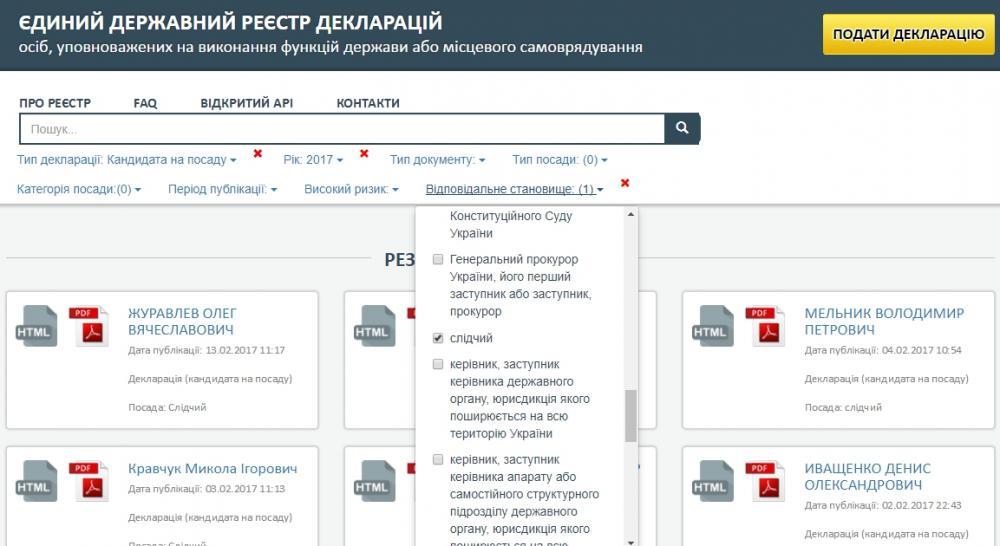Open HTML icon for Мельник Володимир Петрович
This screenshot has height=546, width=1000.
point(712,327)
